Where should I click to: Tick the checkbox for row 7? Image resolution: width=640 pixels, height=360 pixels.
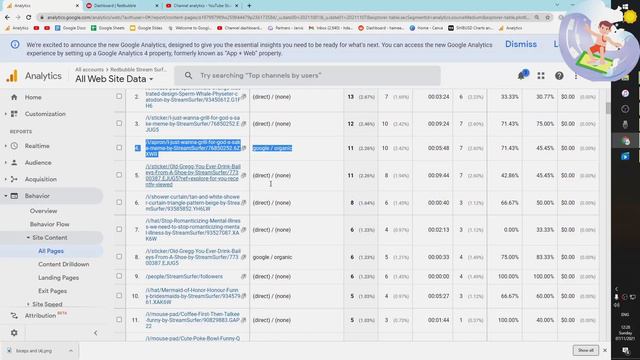coord(119,229)
